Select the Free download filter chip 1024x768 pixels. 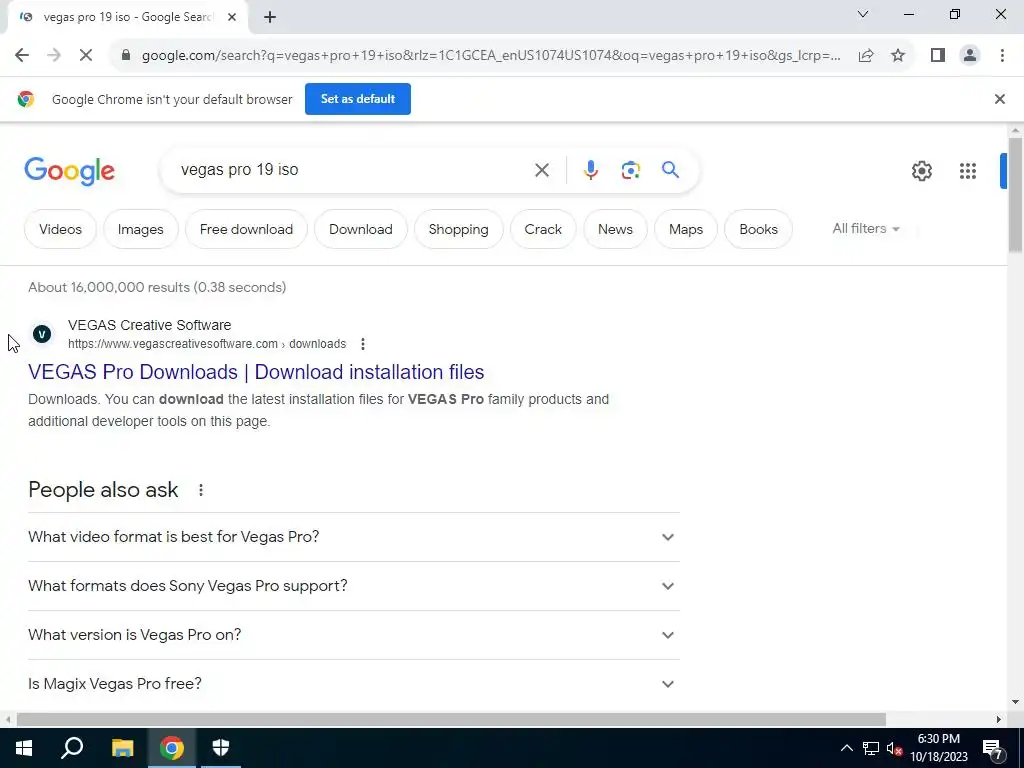pos(246,229)
